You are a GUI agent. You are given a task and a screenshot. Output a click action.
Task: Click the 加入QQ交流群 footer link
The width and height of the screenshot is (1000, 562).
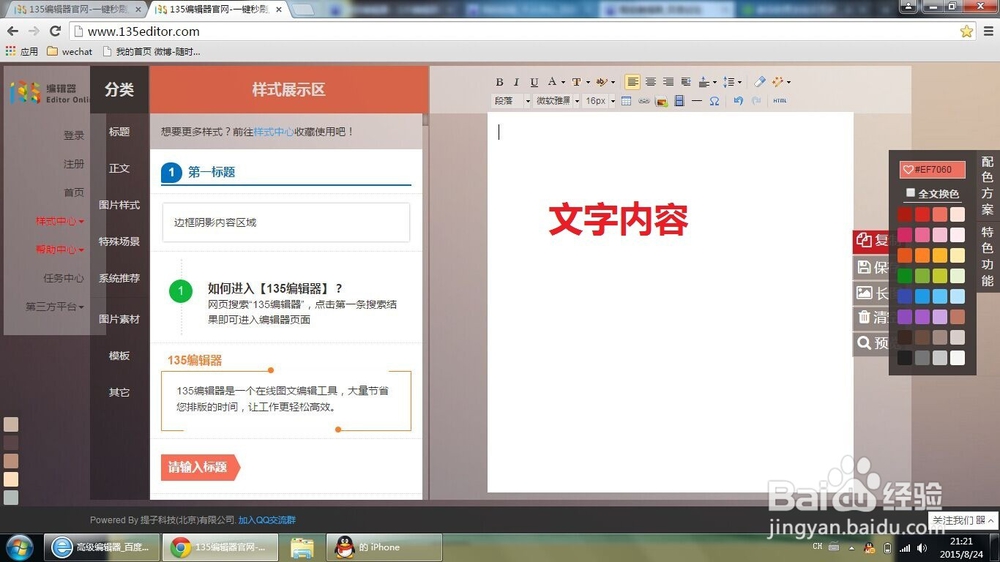coord(267,520)
